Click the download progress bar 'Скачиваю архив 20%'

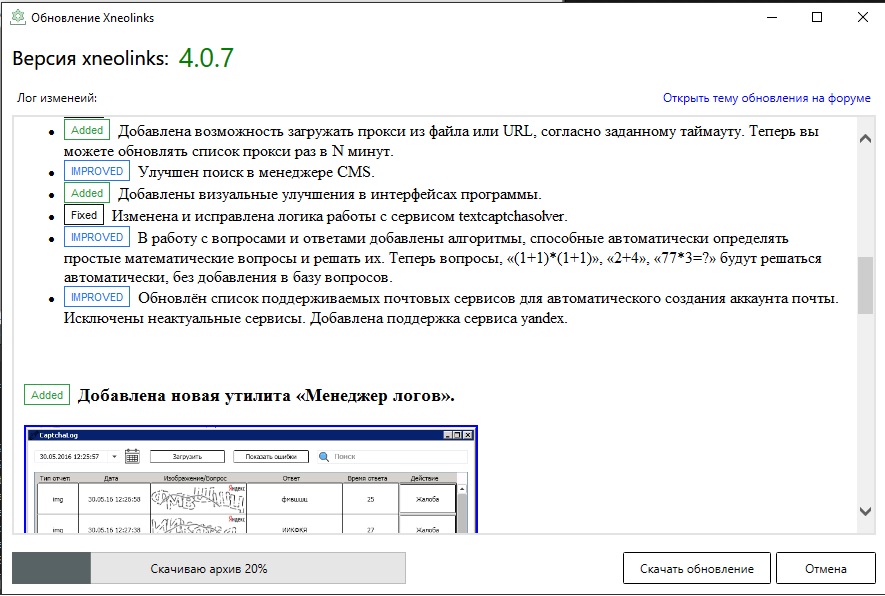209,568
